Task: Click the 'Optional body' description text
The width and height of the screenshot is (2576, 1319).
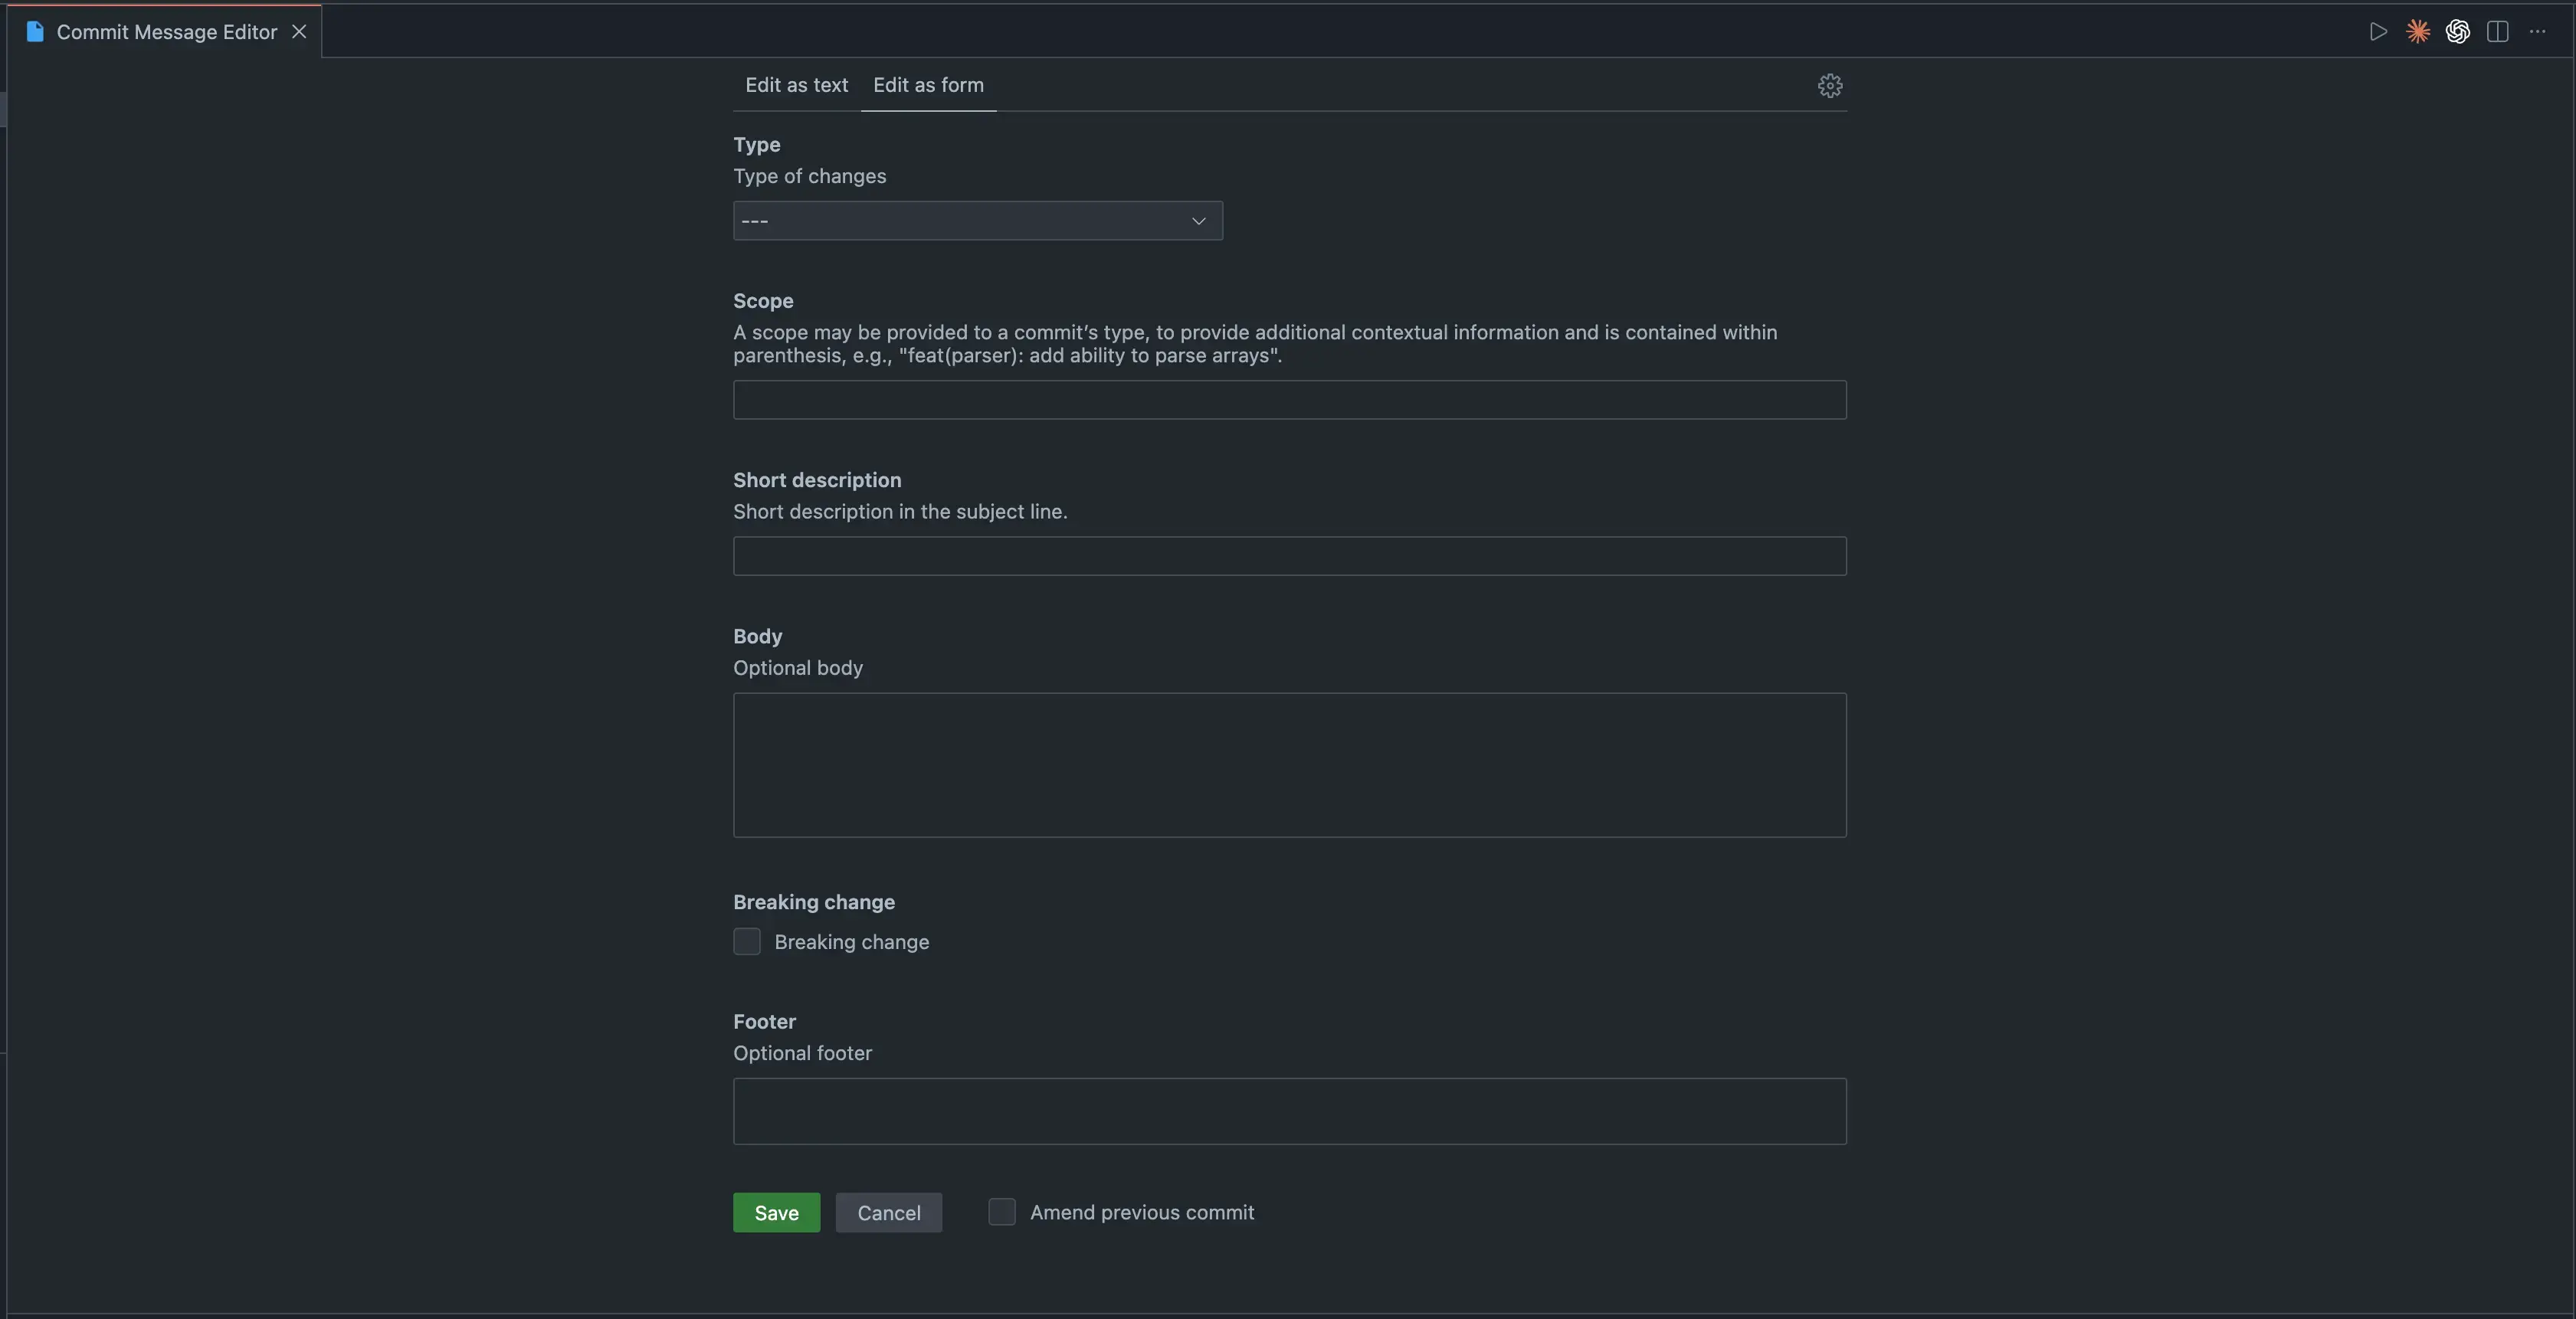Action: tap(797, 668)
